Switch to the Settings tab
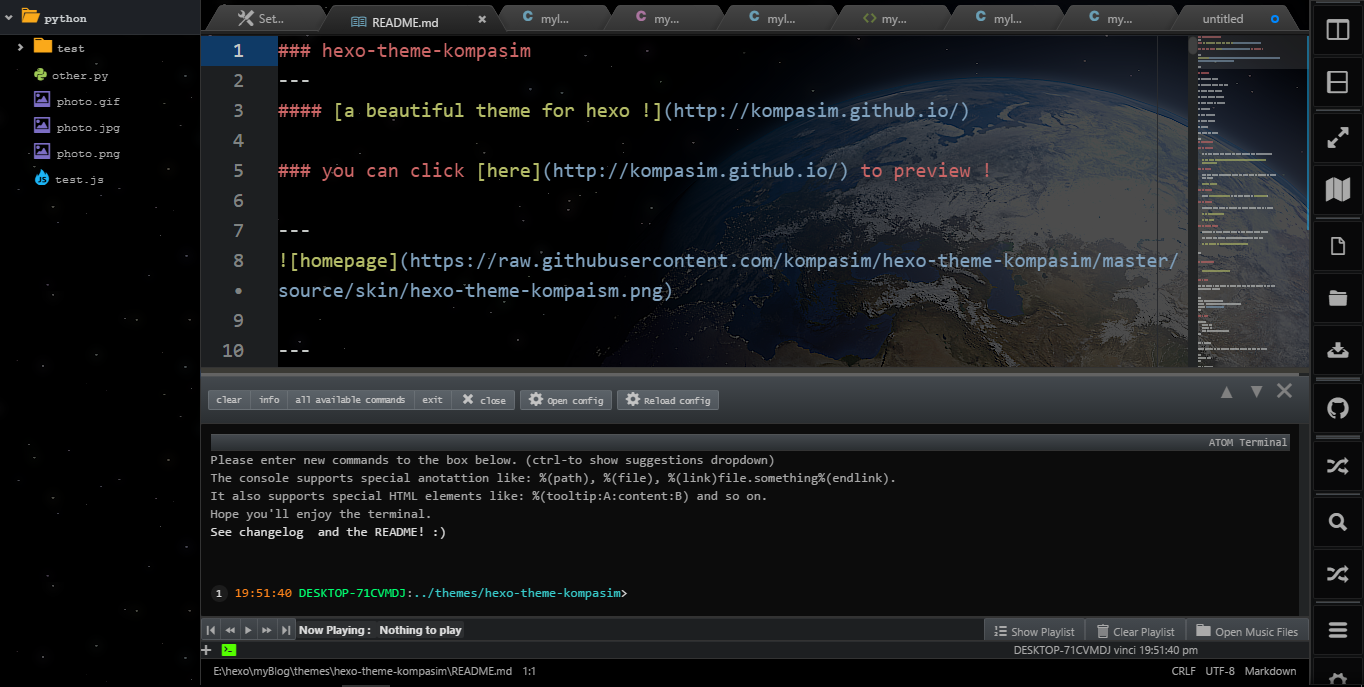 (262, 19)
